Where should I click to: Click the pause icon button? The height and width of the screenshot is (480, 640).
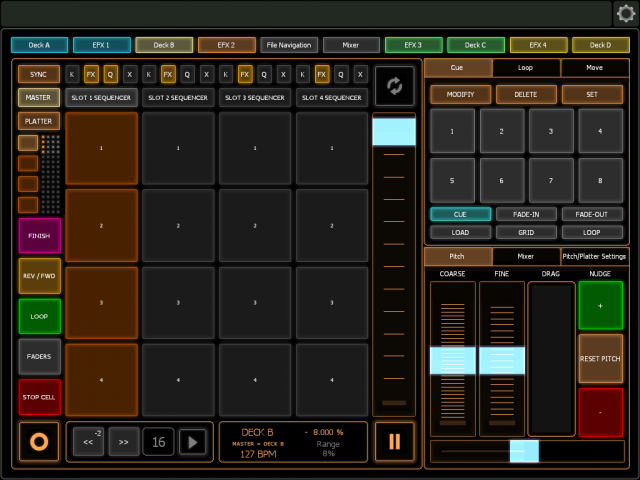pos(394,441)
